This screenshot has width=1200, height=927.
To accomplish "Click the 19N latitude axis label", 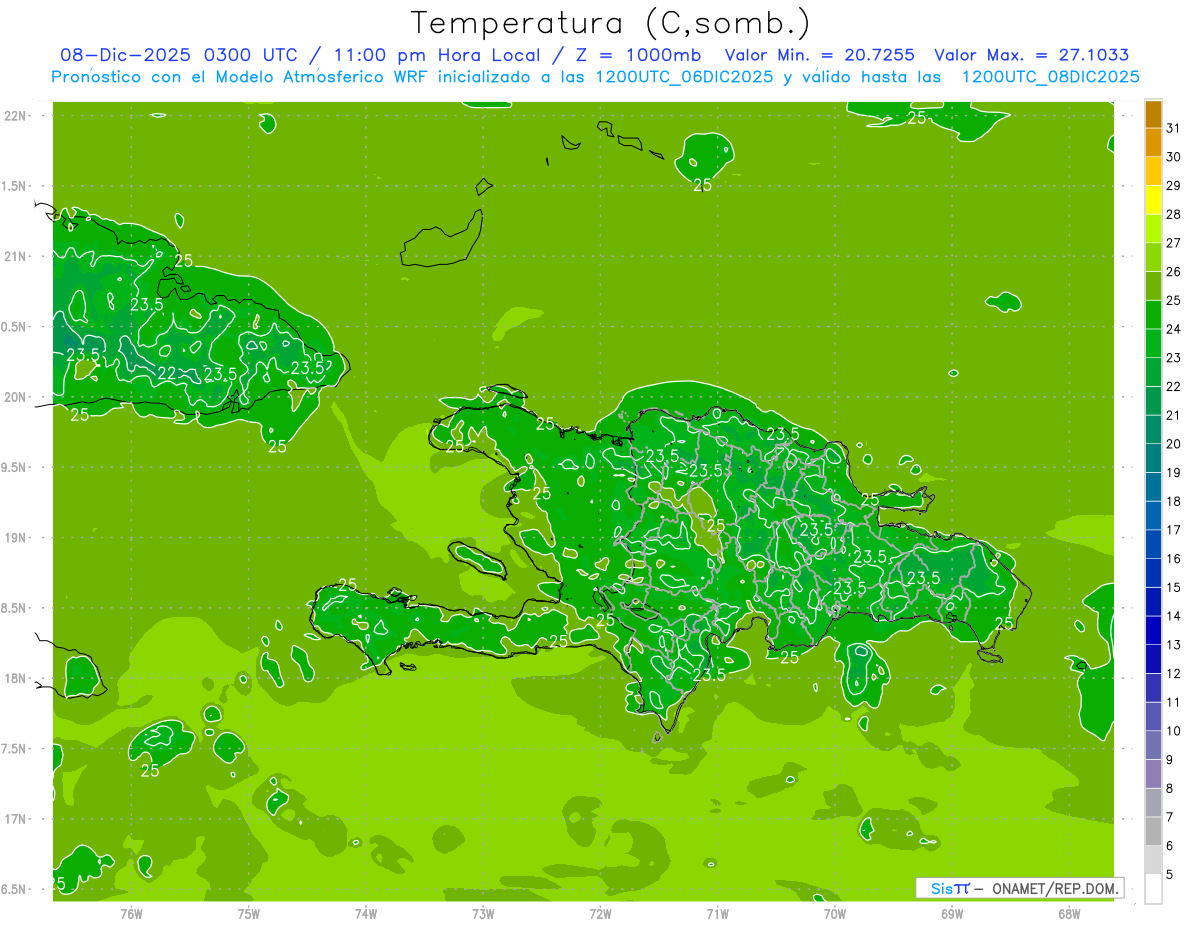I will tap(16, 537).
